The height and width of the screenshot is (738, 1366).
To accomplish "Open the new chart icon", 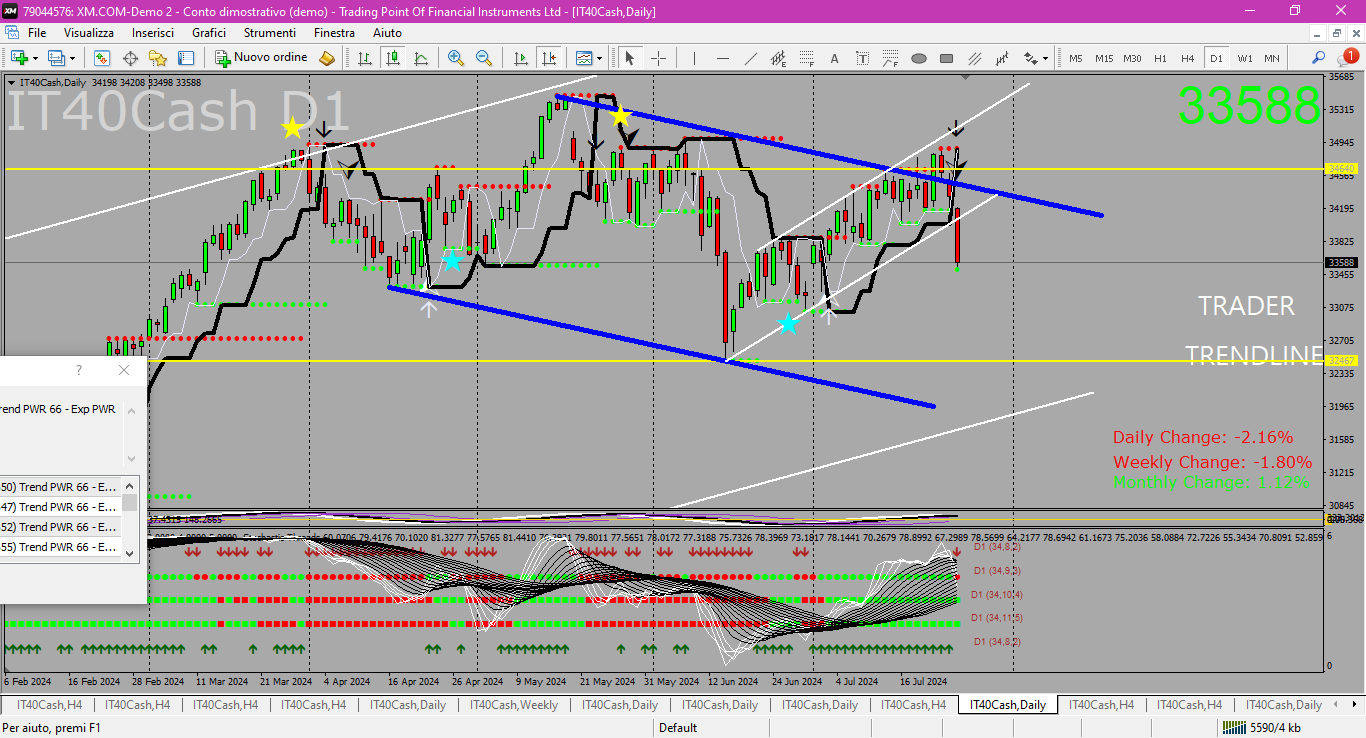I will [18, 58].
